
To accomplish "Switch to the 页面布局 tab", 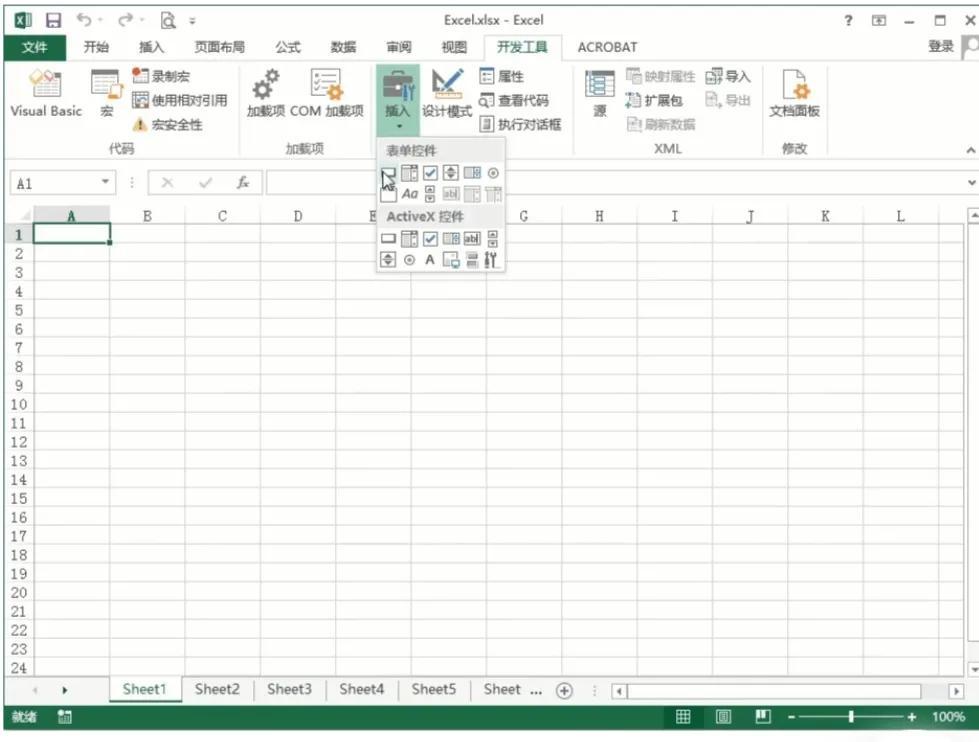I will click(219, 47).
